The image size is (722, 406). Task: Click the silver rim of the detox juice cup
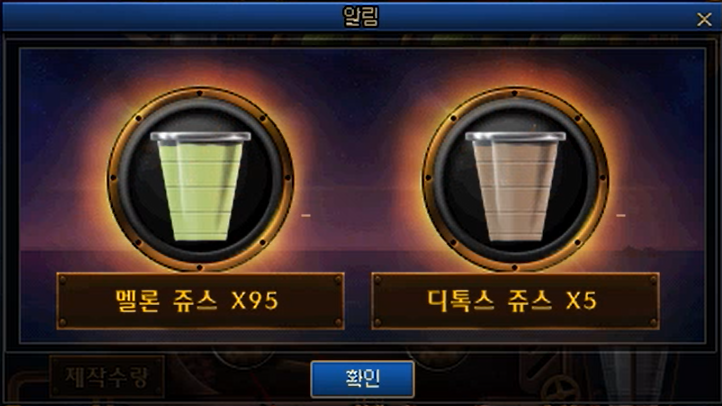click(515, 137)
